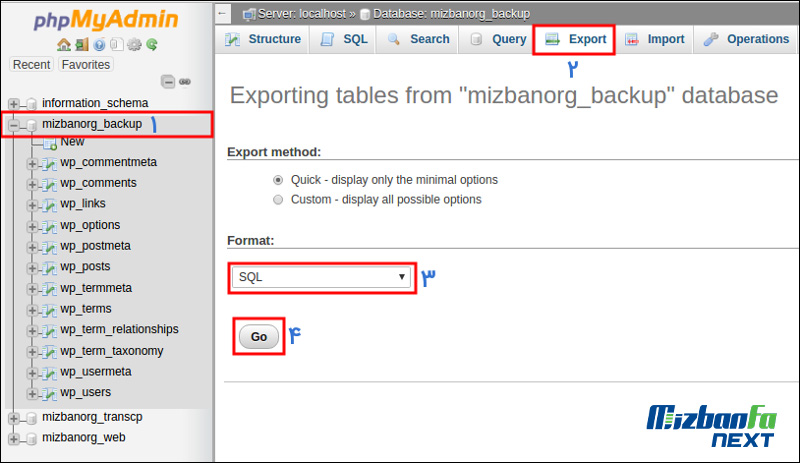The width and height of the screenshot is (800, 463).
Task: Show Favorites tables list
Action: (86, 65)
